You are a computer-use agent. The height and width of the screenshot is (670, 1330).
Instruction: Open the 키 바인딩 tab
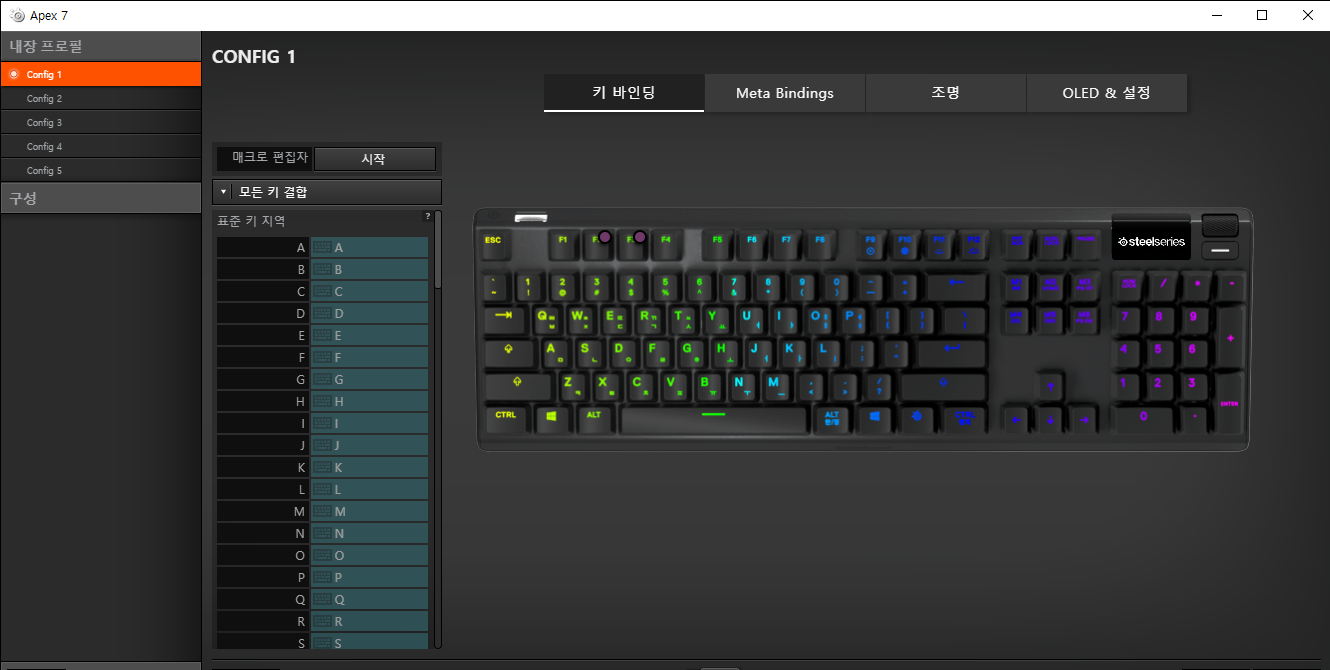(624, 93)
